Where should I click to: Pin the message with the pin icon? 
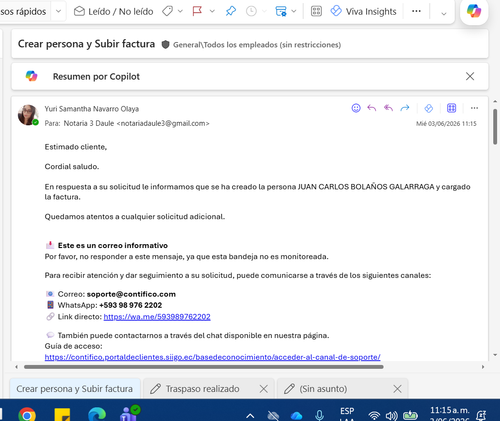[231, 11]
